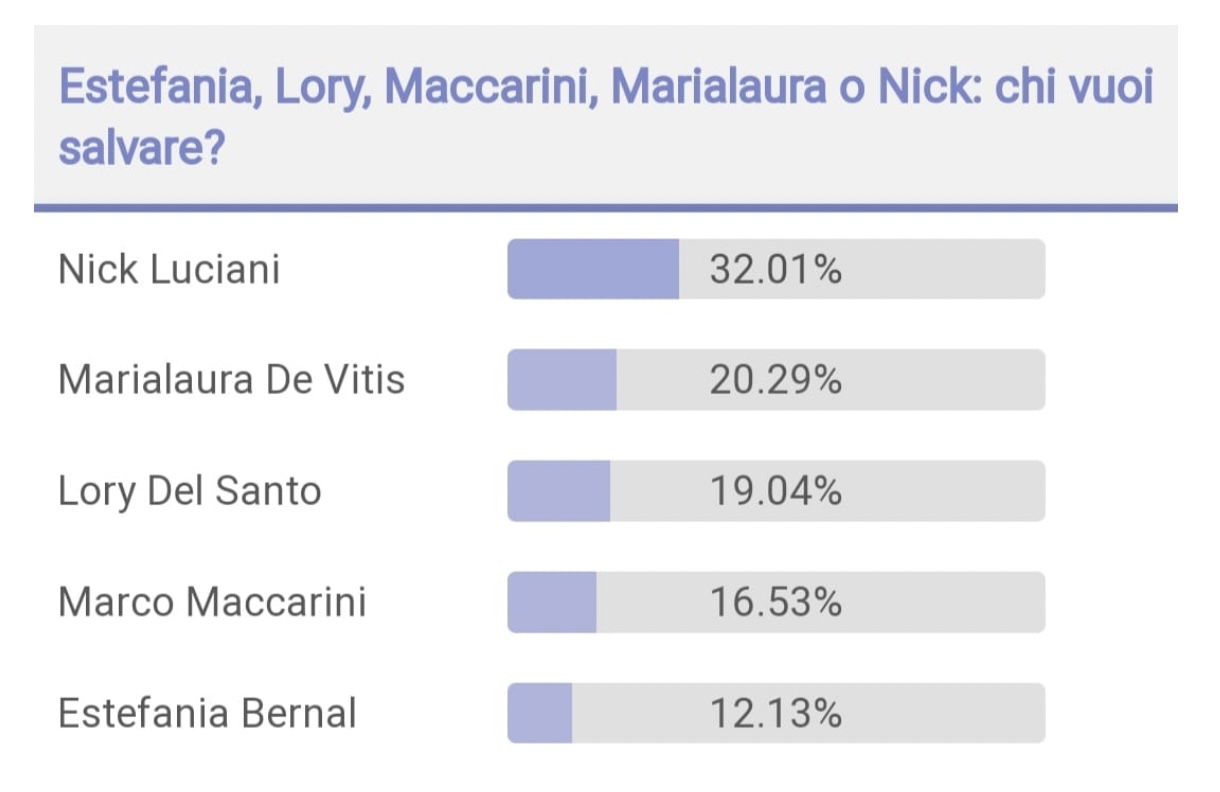1220x792 pixels.
Task: Select the Marialaura De Vitis name
Action: point(232,380)
